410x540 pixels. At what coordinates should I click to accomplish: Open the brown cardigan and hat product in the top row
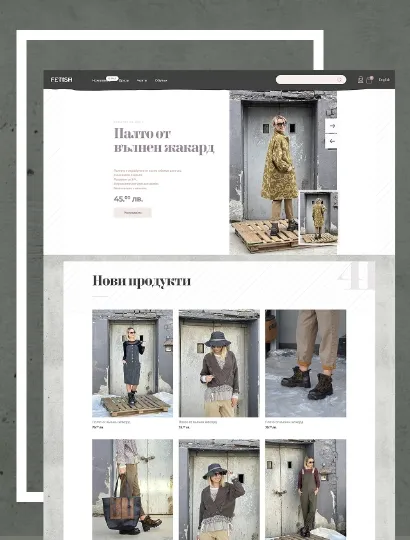coord(219,363)
